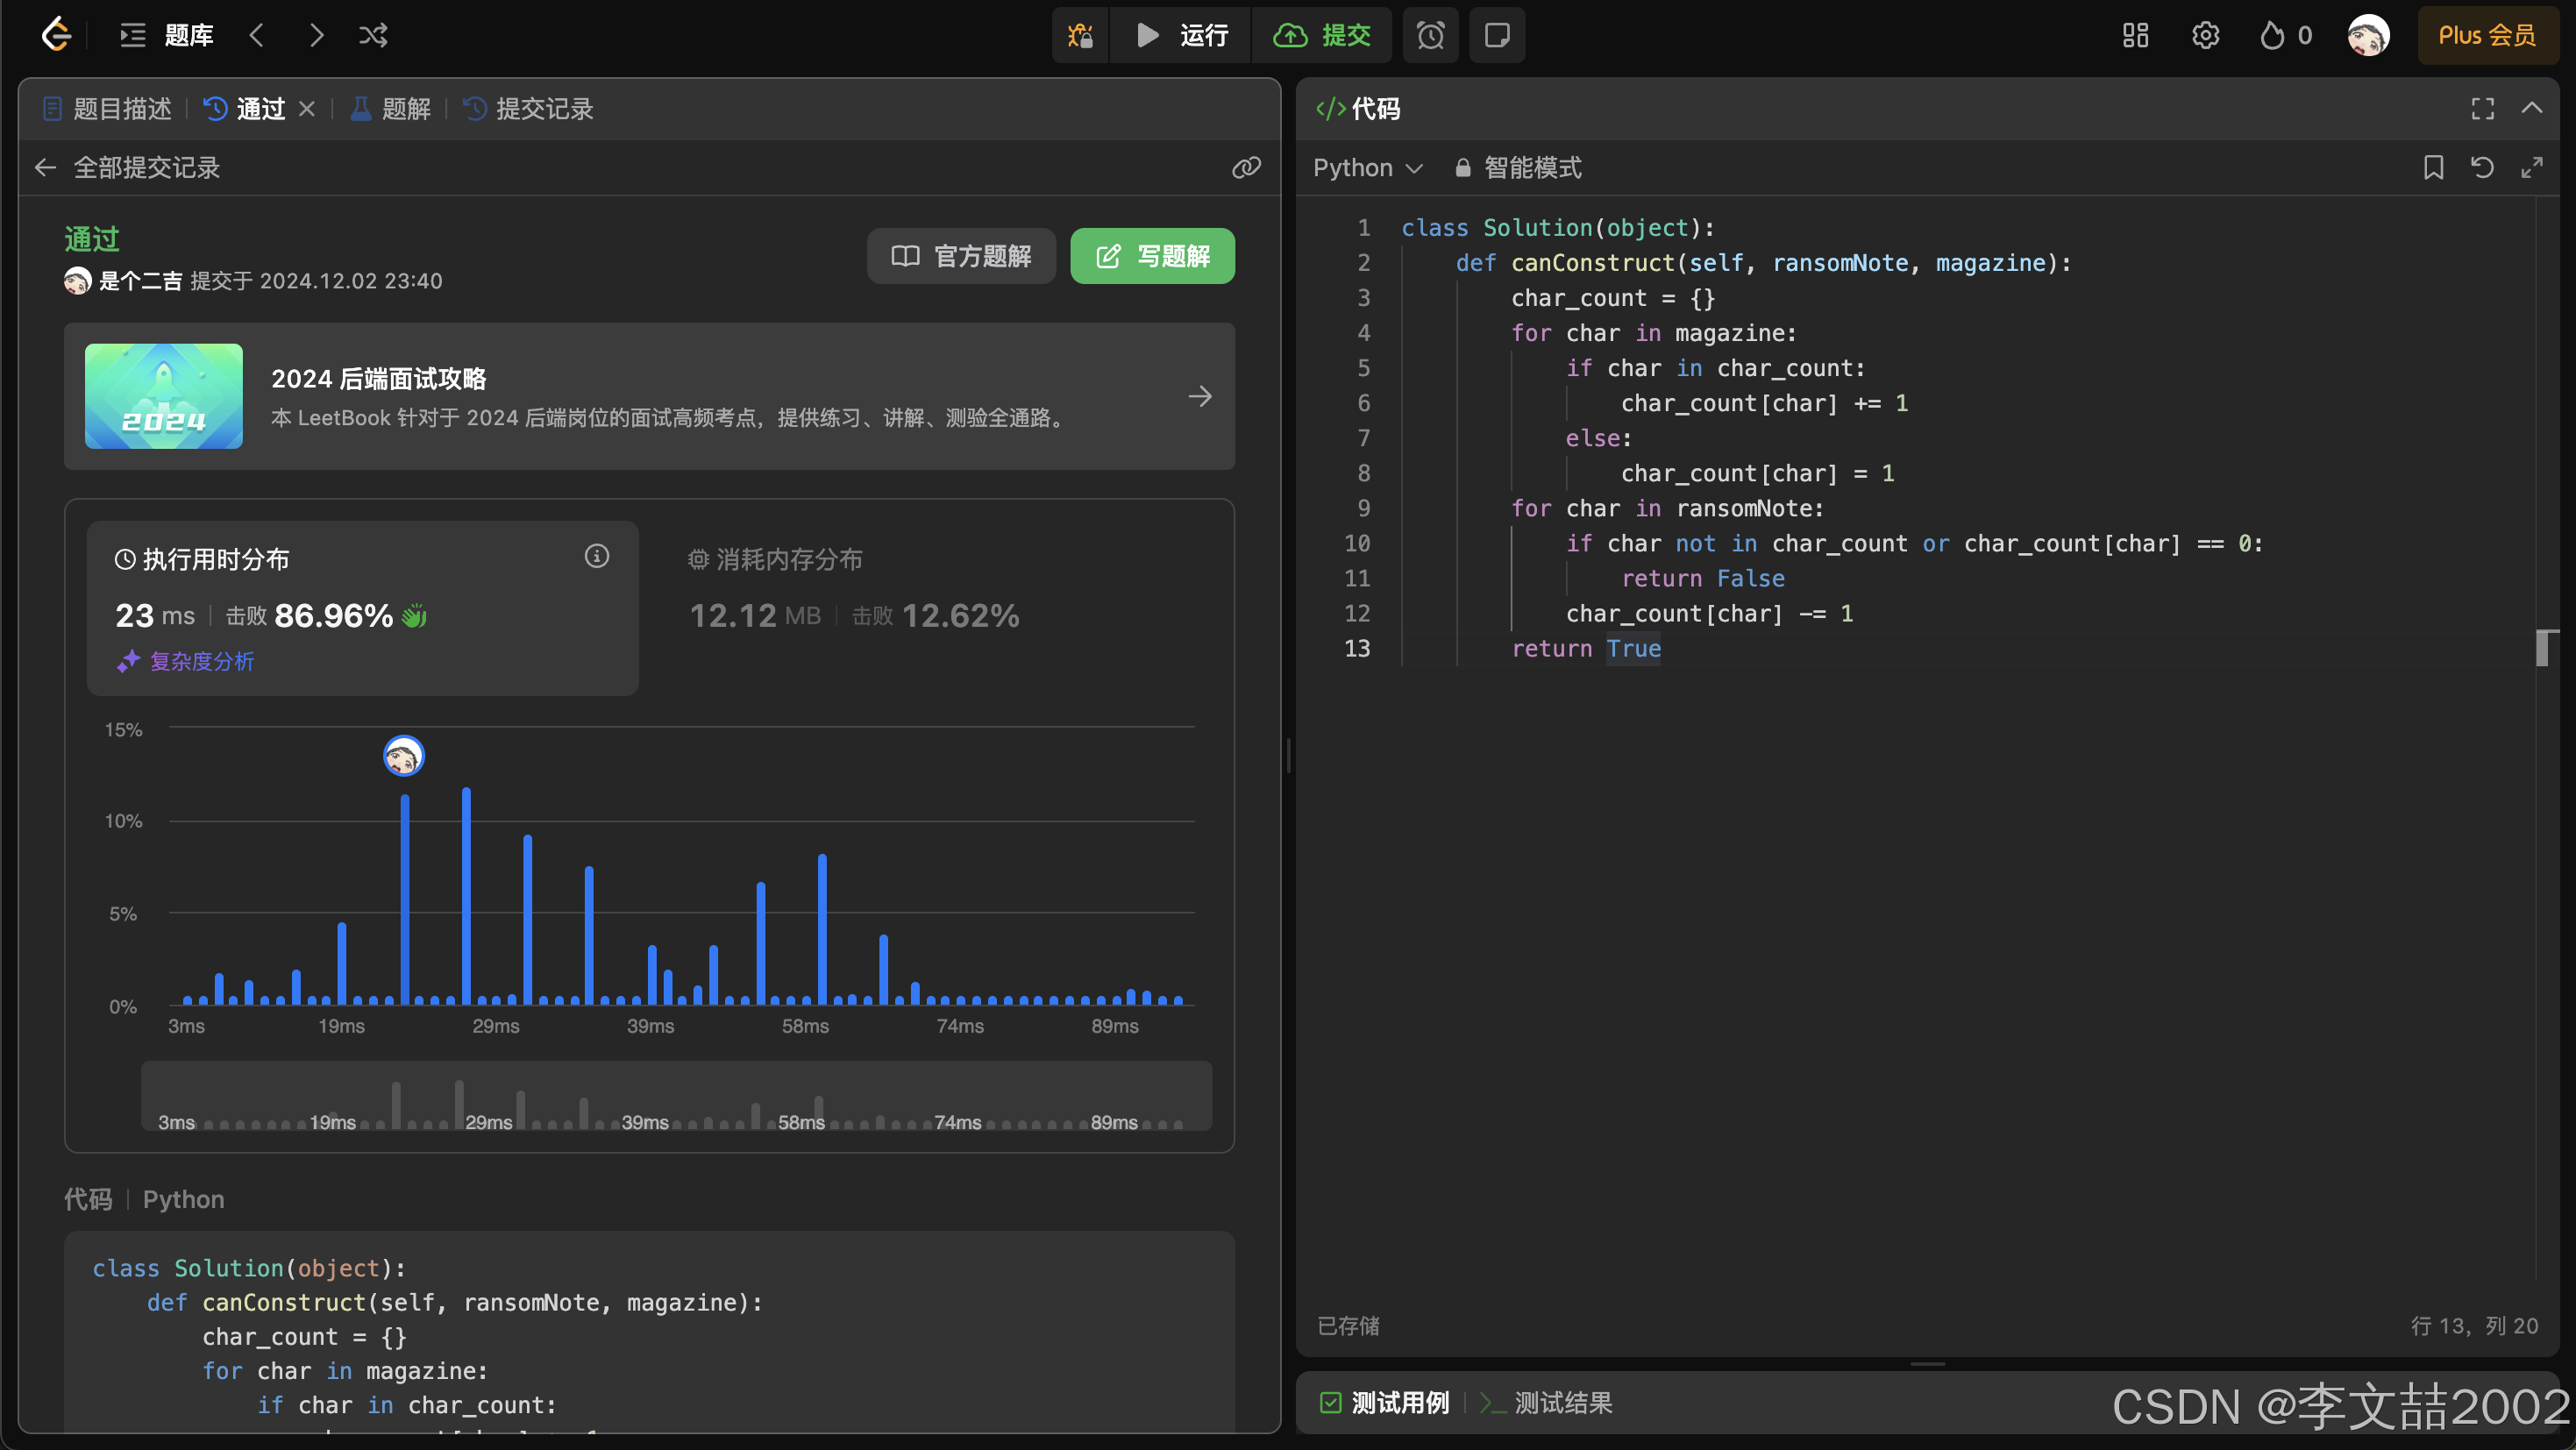Open the settings gear icon
The height and width of the screenshot is (1450, 2576).
click(x=2205, y=35)
